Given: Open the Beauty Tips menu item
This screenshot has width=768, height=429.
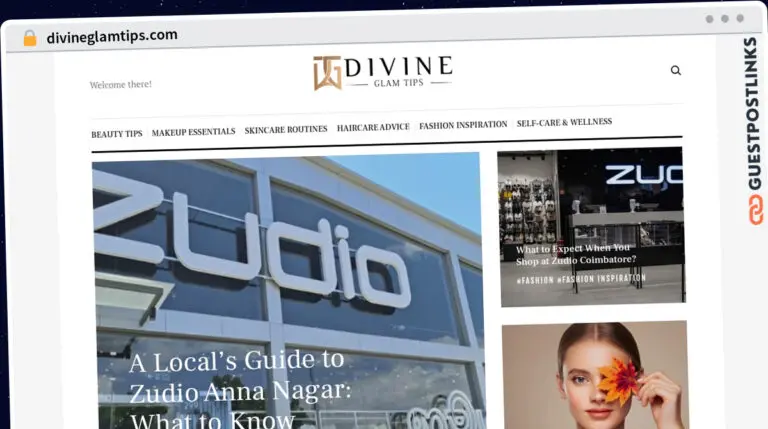Looking at the screenshot, I should coord(117,134).
